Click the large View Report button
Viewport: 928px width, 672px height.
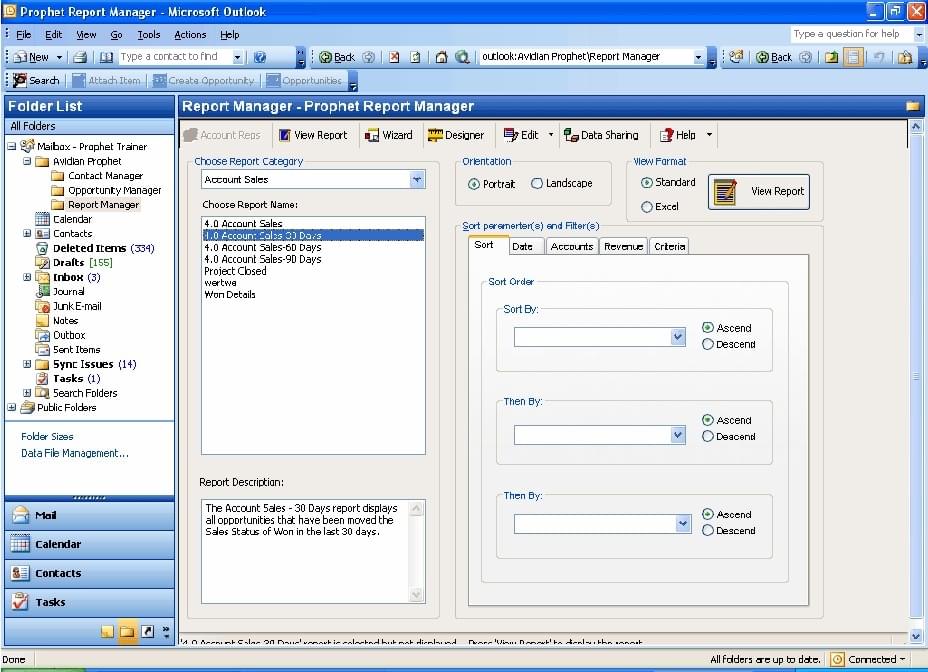coord(759,192)
